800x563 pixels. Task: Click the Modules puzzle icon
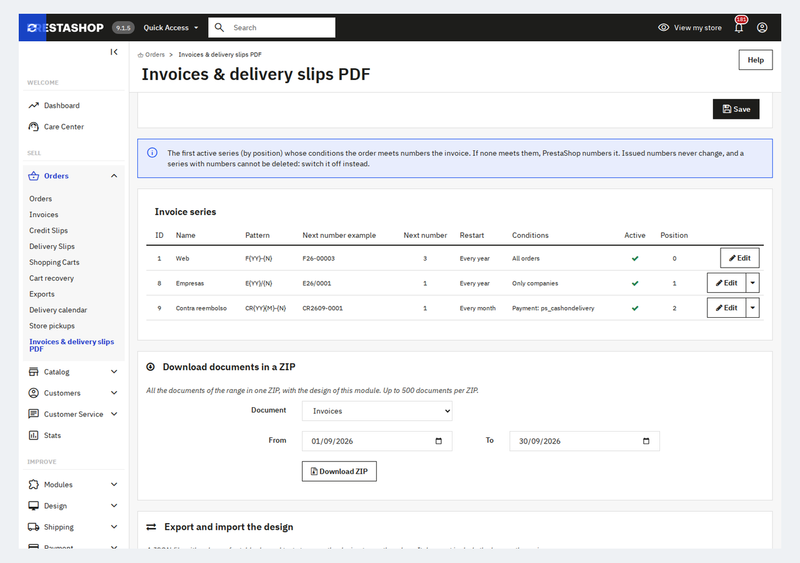click(34, 484)
